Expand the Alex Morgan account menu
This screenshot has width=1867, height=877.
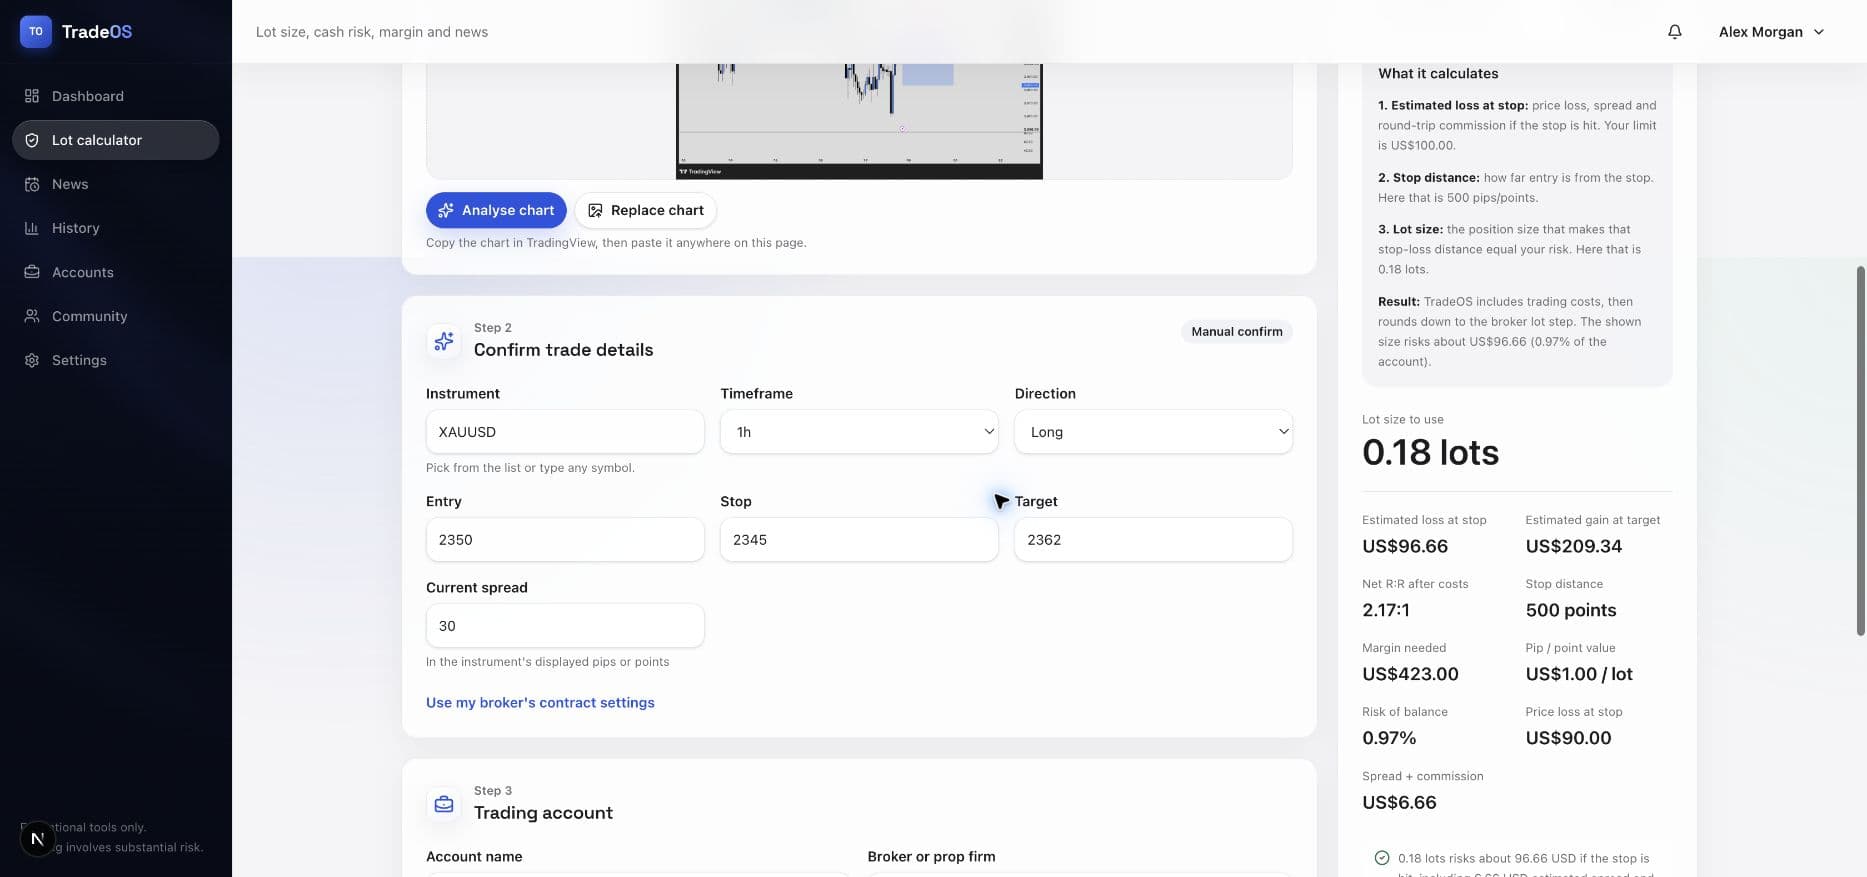tap(1771, 32)
